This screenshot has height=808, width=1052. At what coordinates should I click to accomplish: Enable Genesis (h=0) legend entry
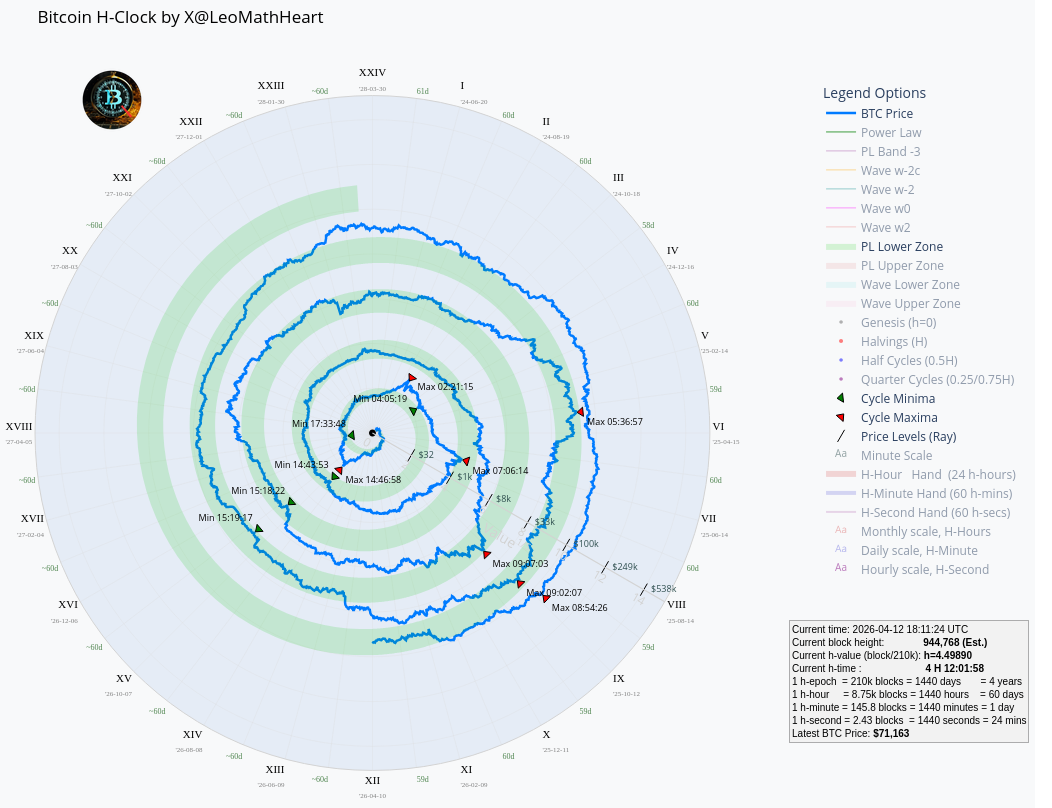(x=896, y=323)
